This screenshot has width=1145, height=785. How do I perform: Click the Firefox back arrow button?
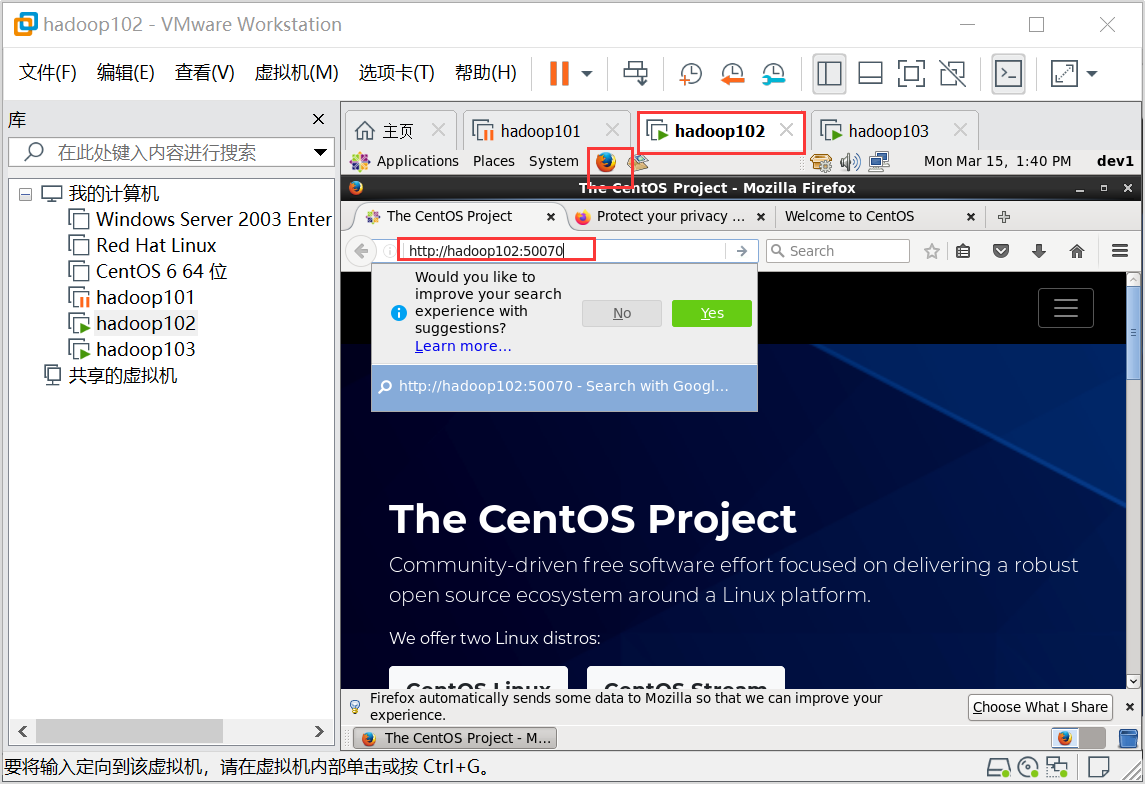361,251
